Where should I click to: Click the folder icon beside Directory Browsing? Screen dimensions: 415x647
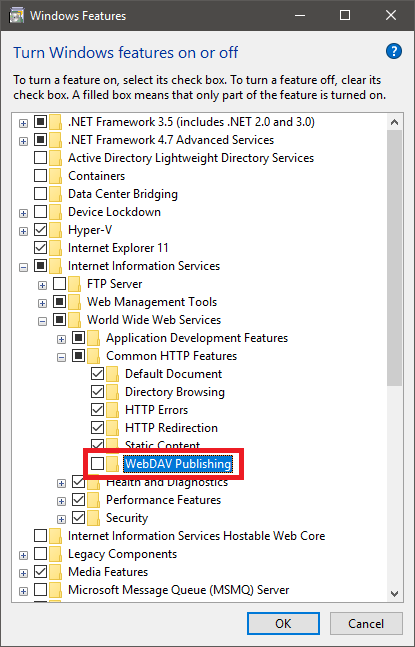pos(112,392)
